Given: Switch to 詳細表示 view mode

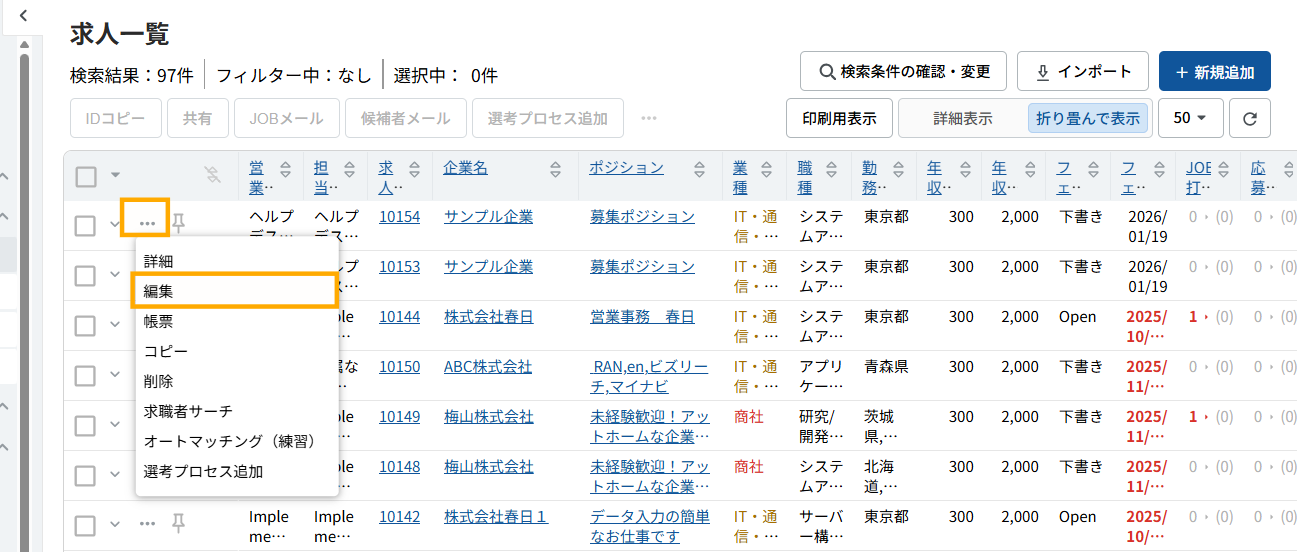Looking at the screenshot, I should click(x=962, y=118).
